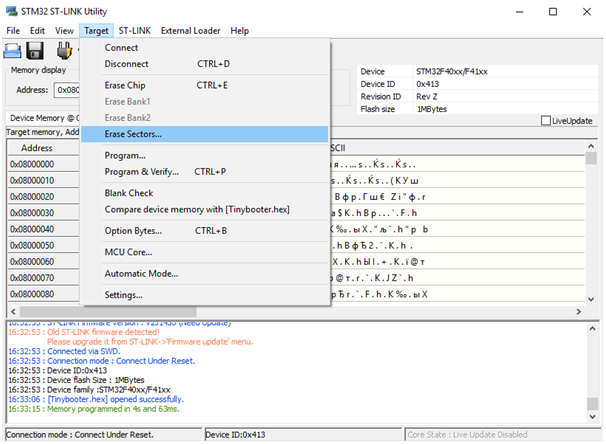This screenshot has height=444, width=606.
Task: Choose Program... from the menu
Action: pyautogui.click(x=204, y=155)
